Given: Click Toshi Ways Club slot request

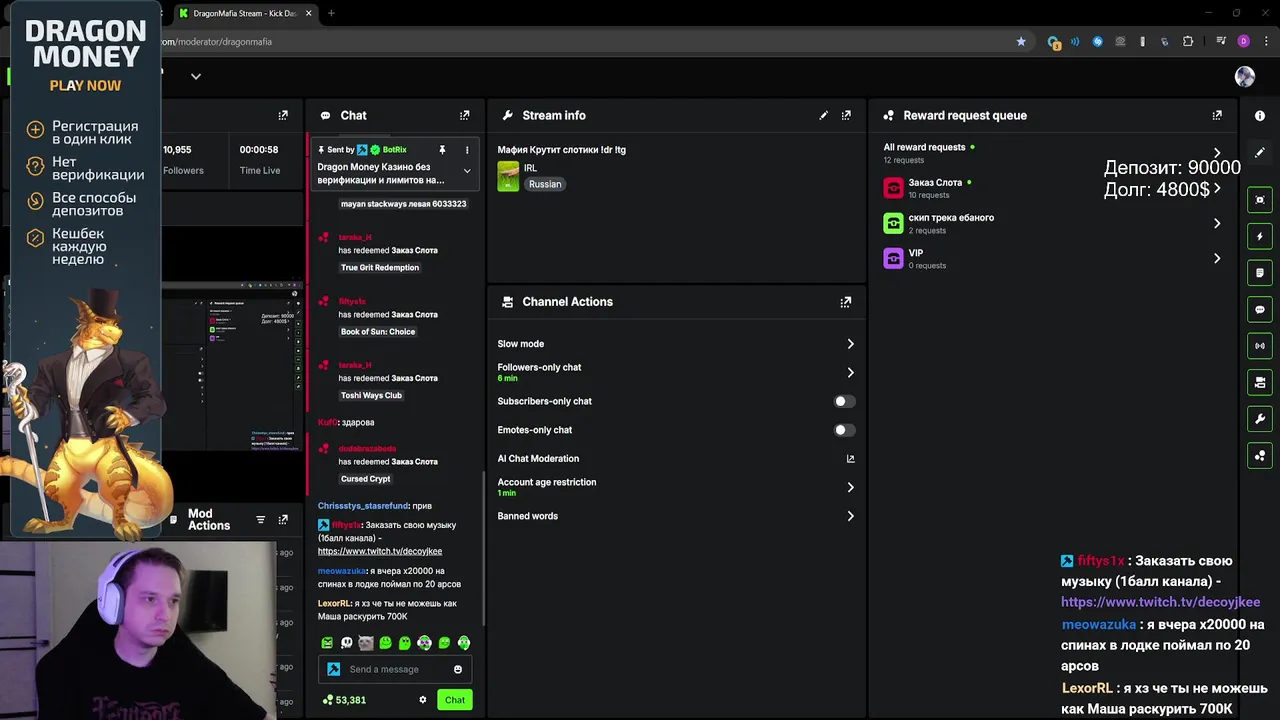Looking at the screenshot, I should pyautogui.click(x=371, y=396).
